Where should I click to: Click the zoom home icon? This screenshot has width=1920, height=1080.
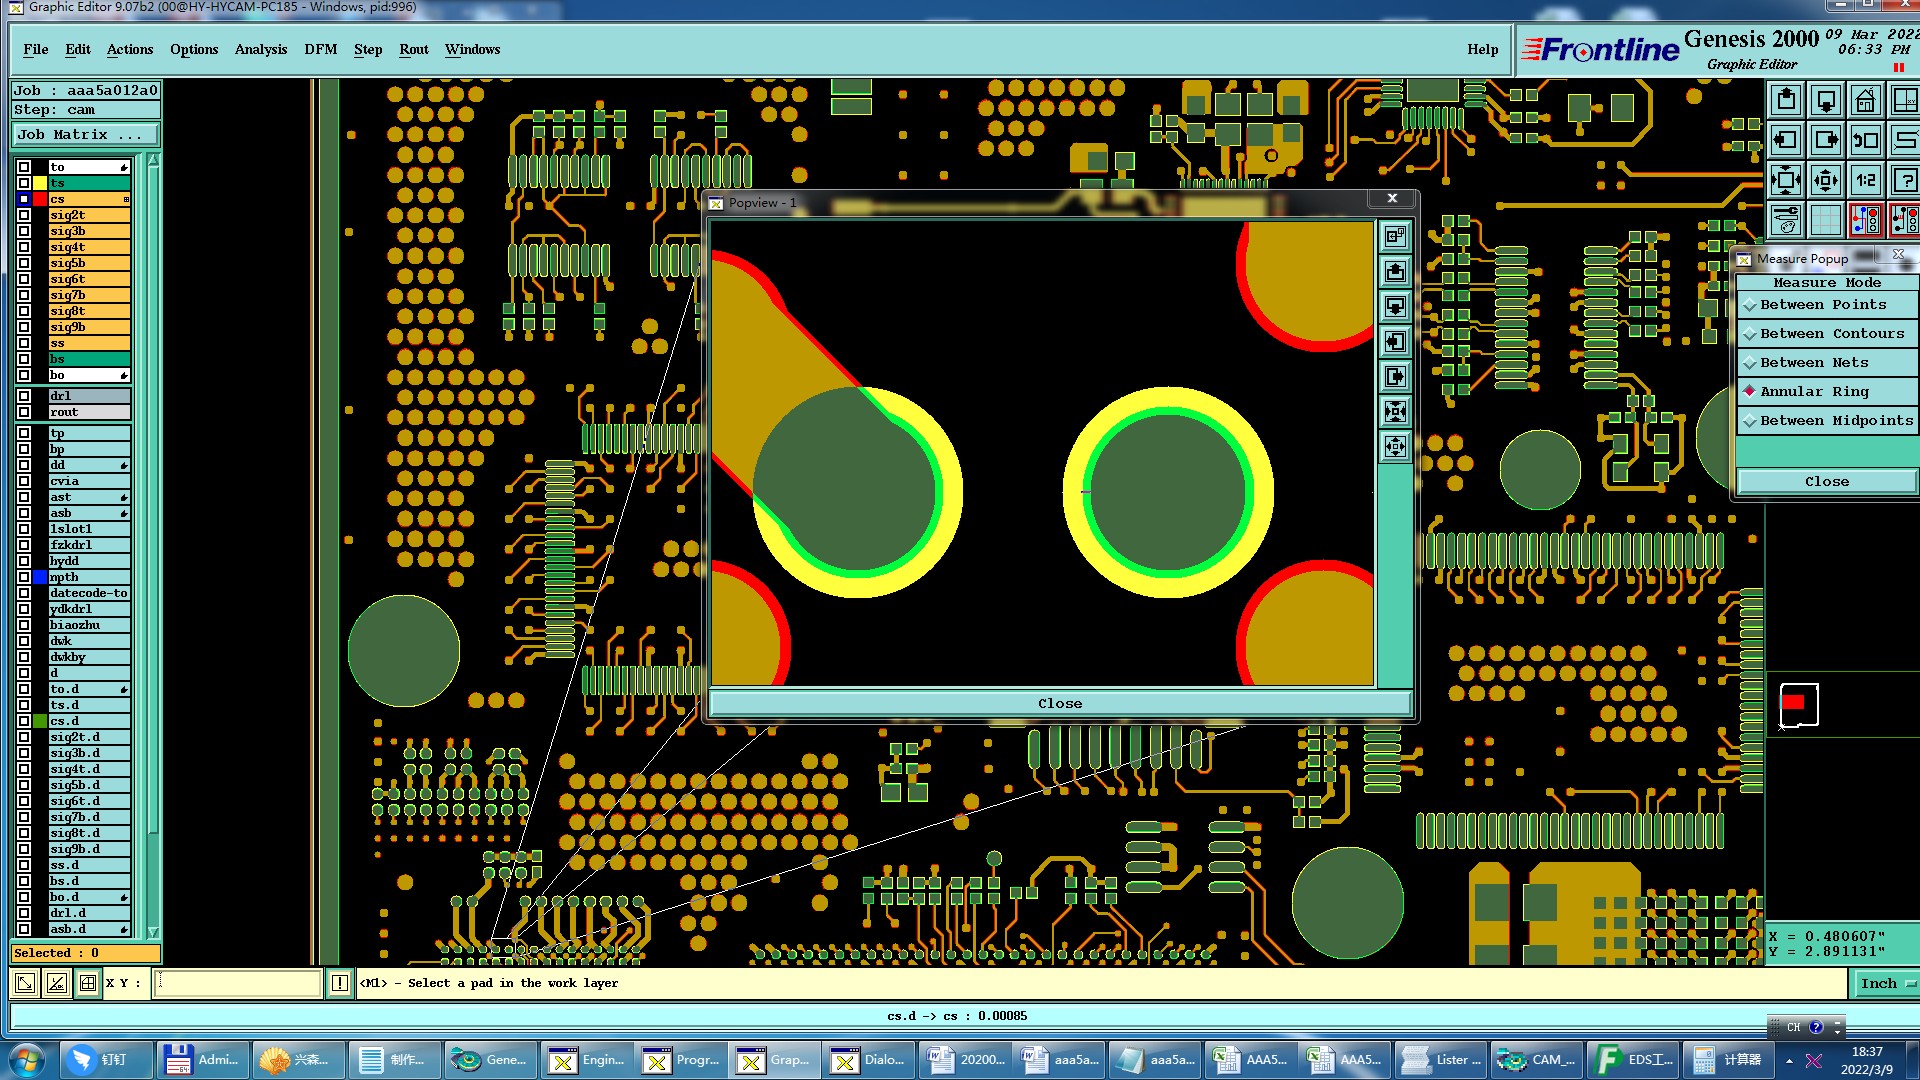click(x=1865, y=100)
